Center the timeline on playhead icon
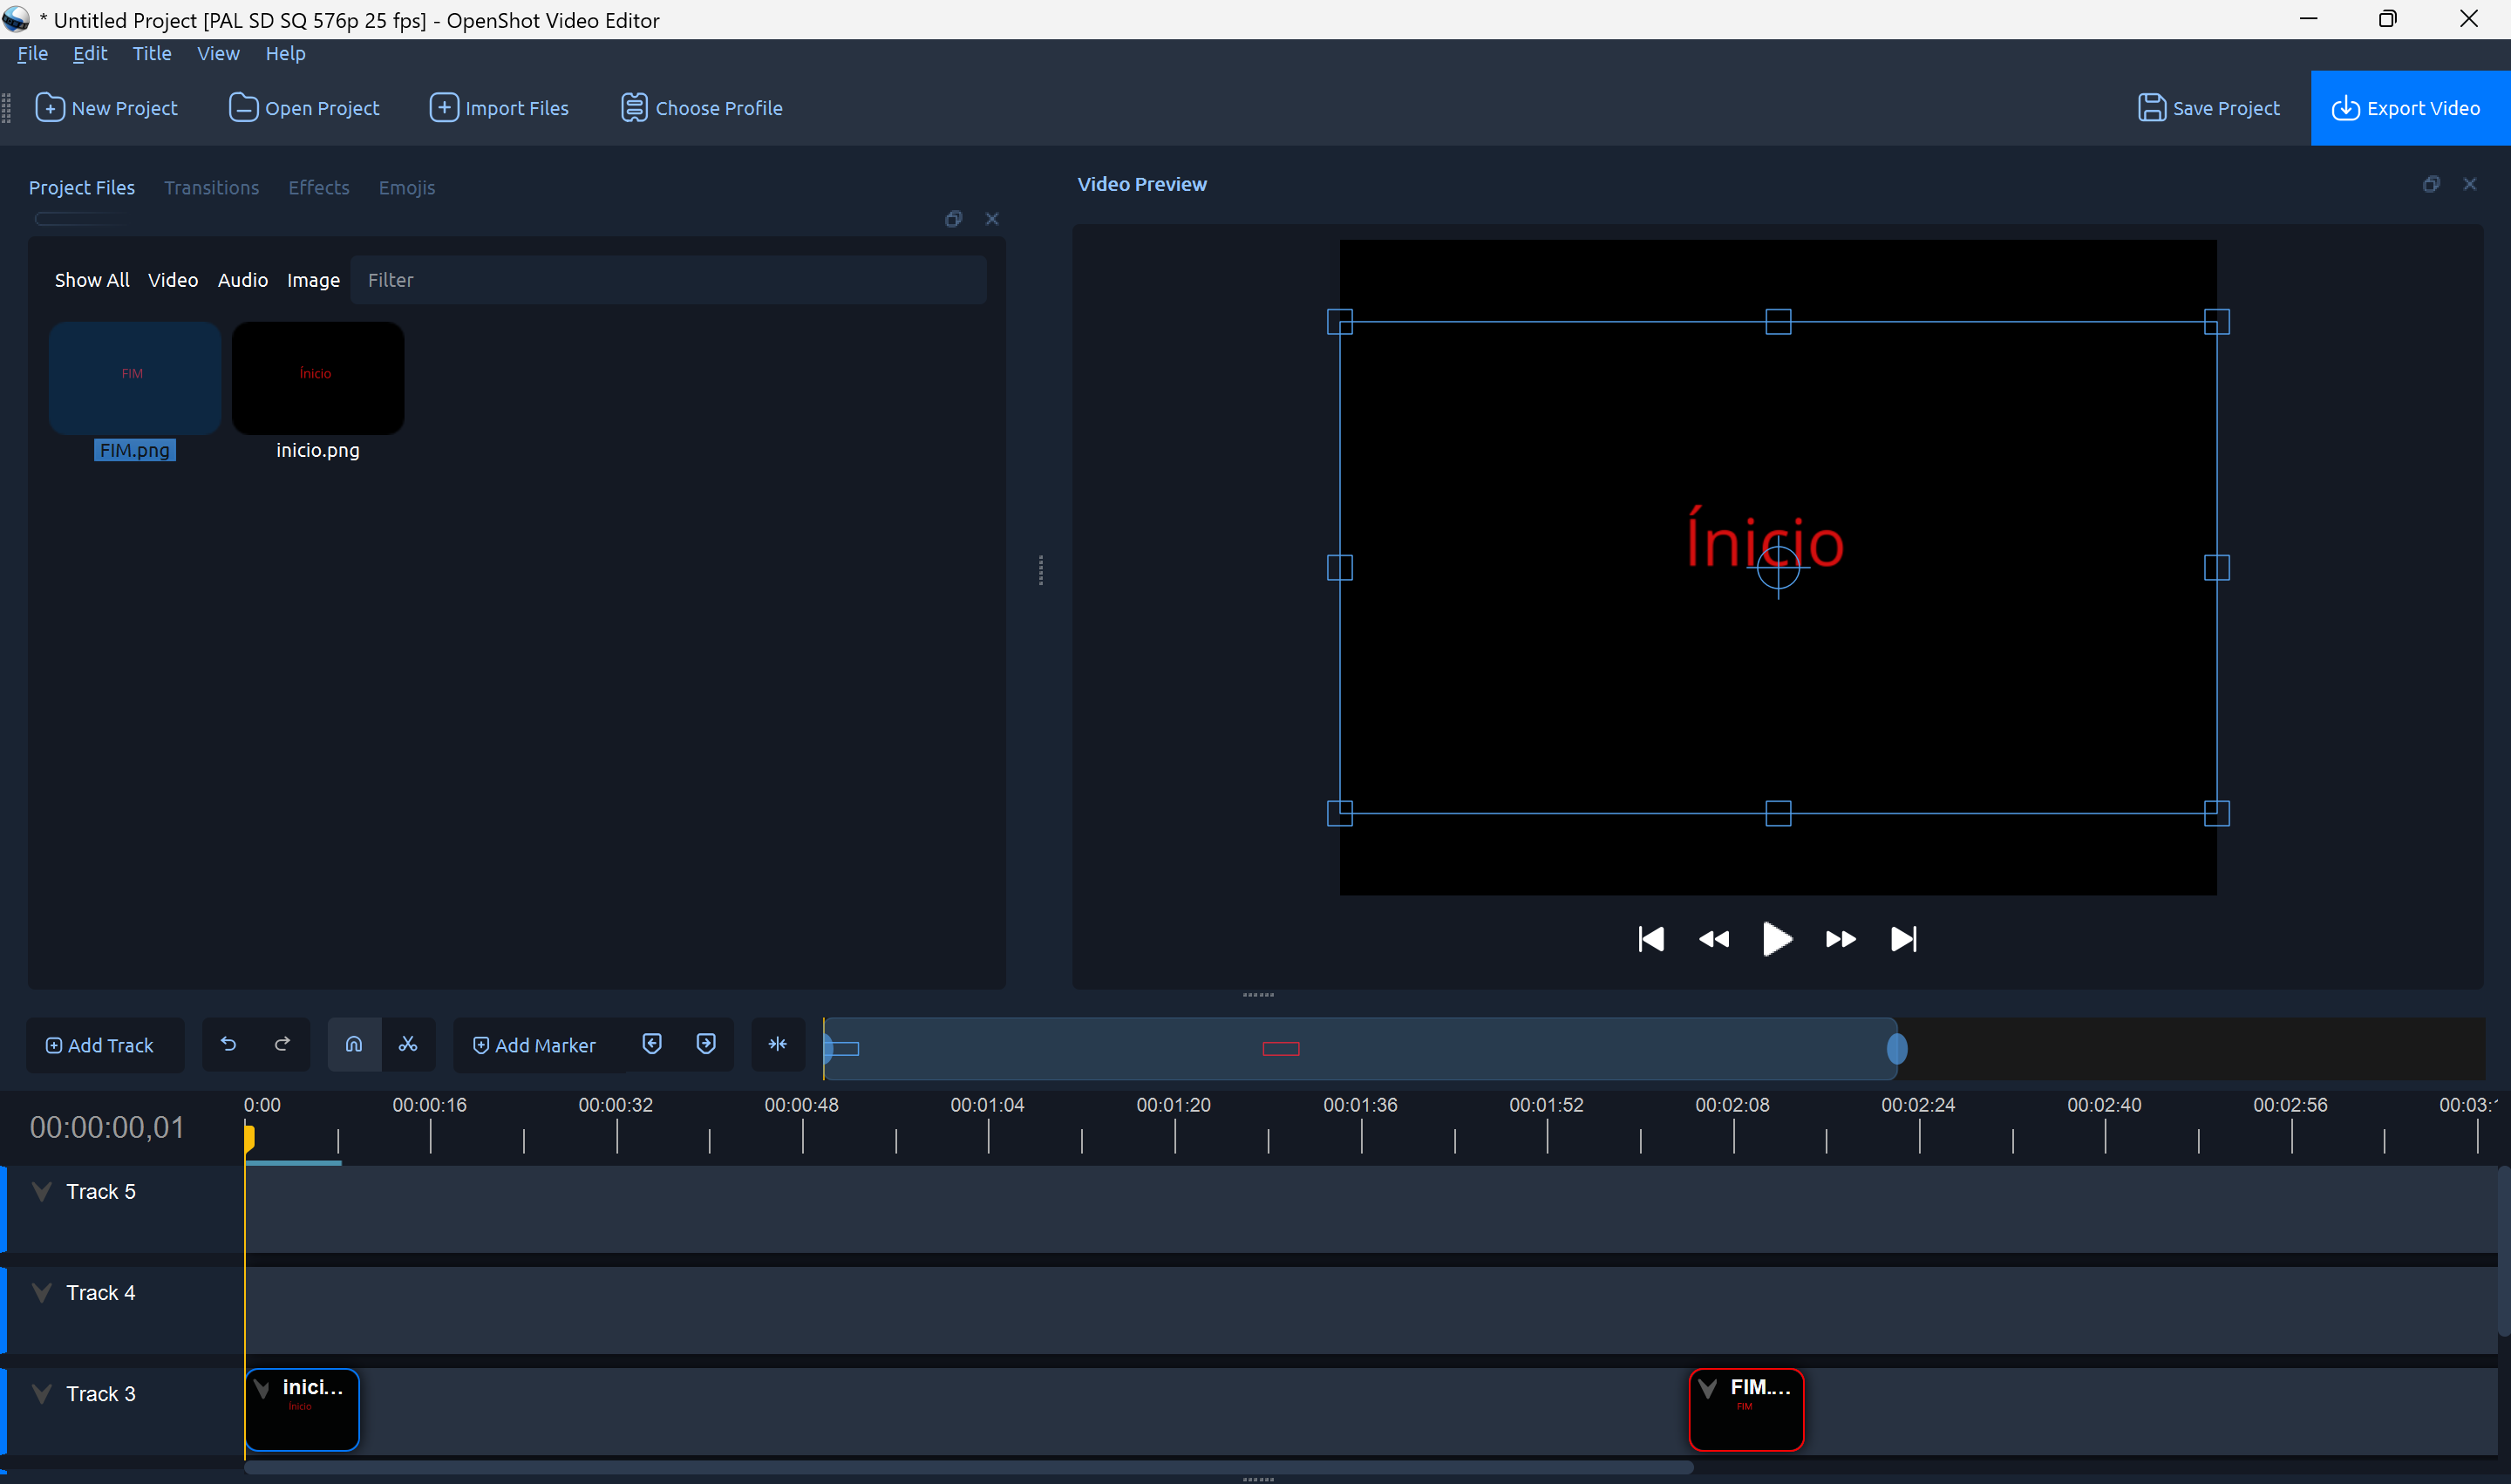 pos(777,1044)
